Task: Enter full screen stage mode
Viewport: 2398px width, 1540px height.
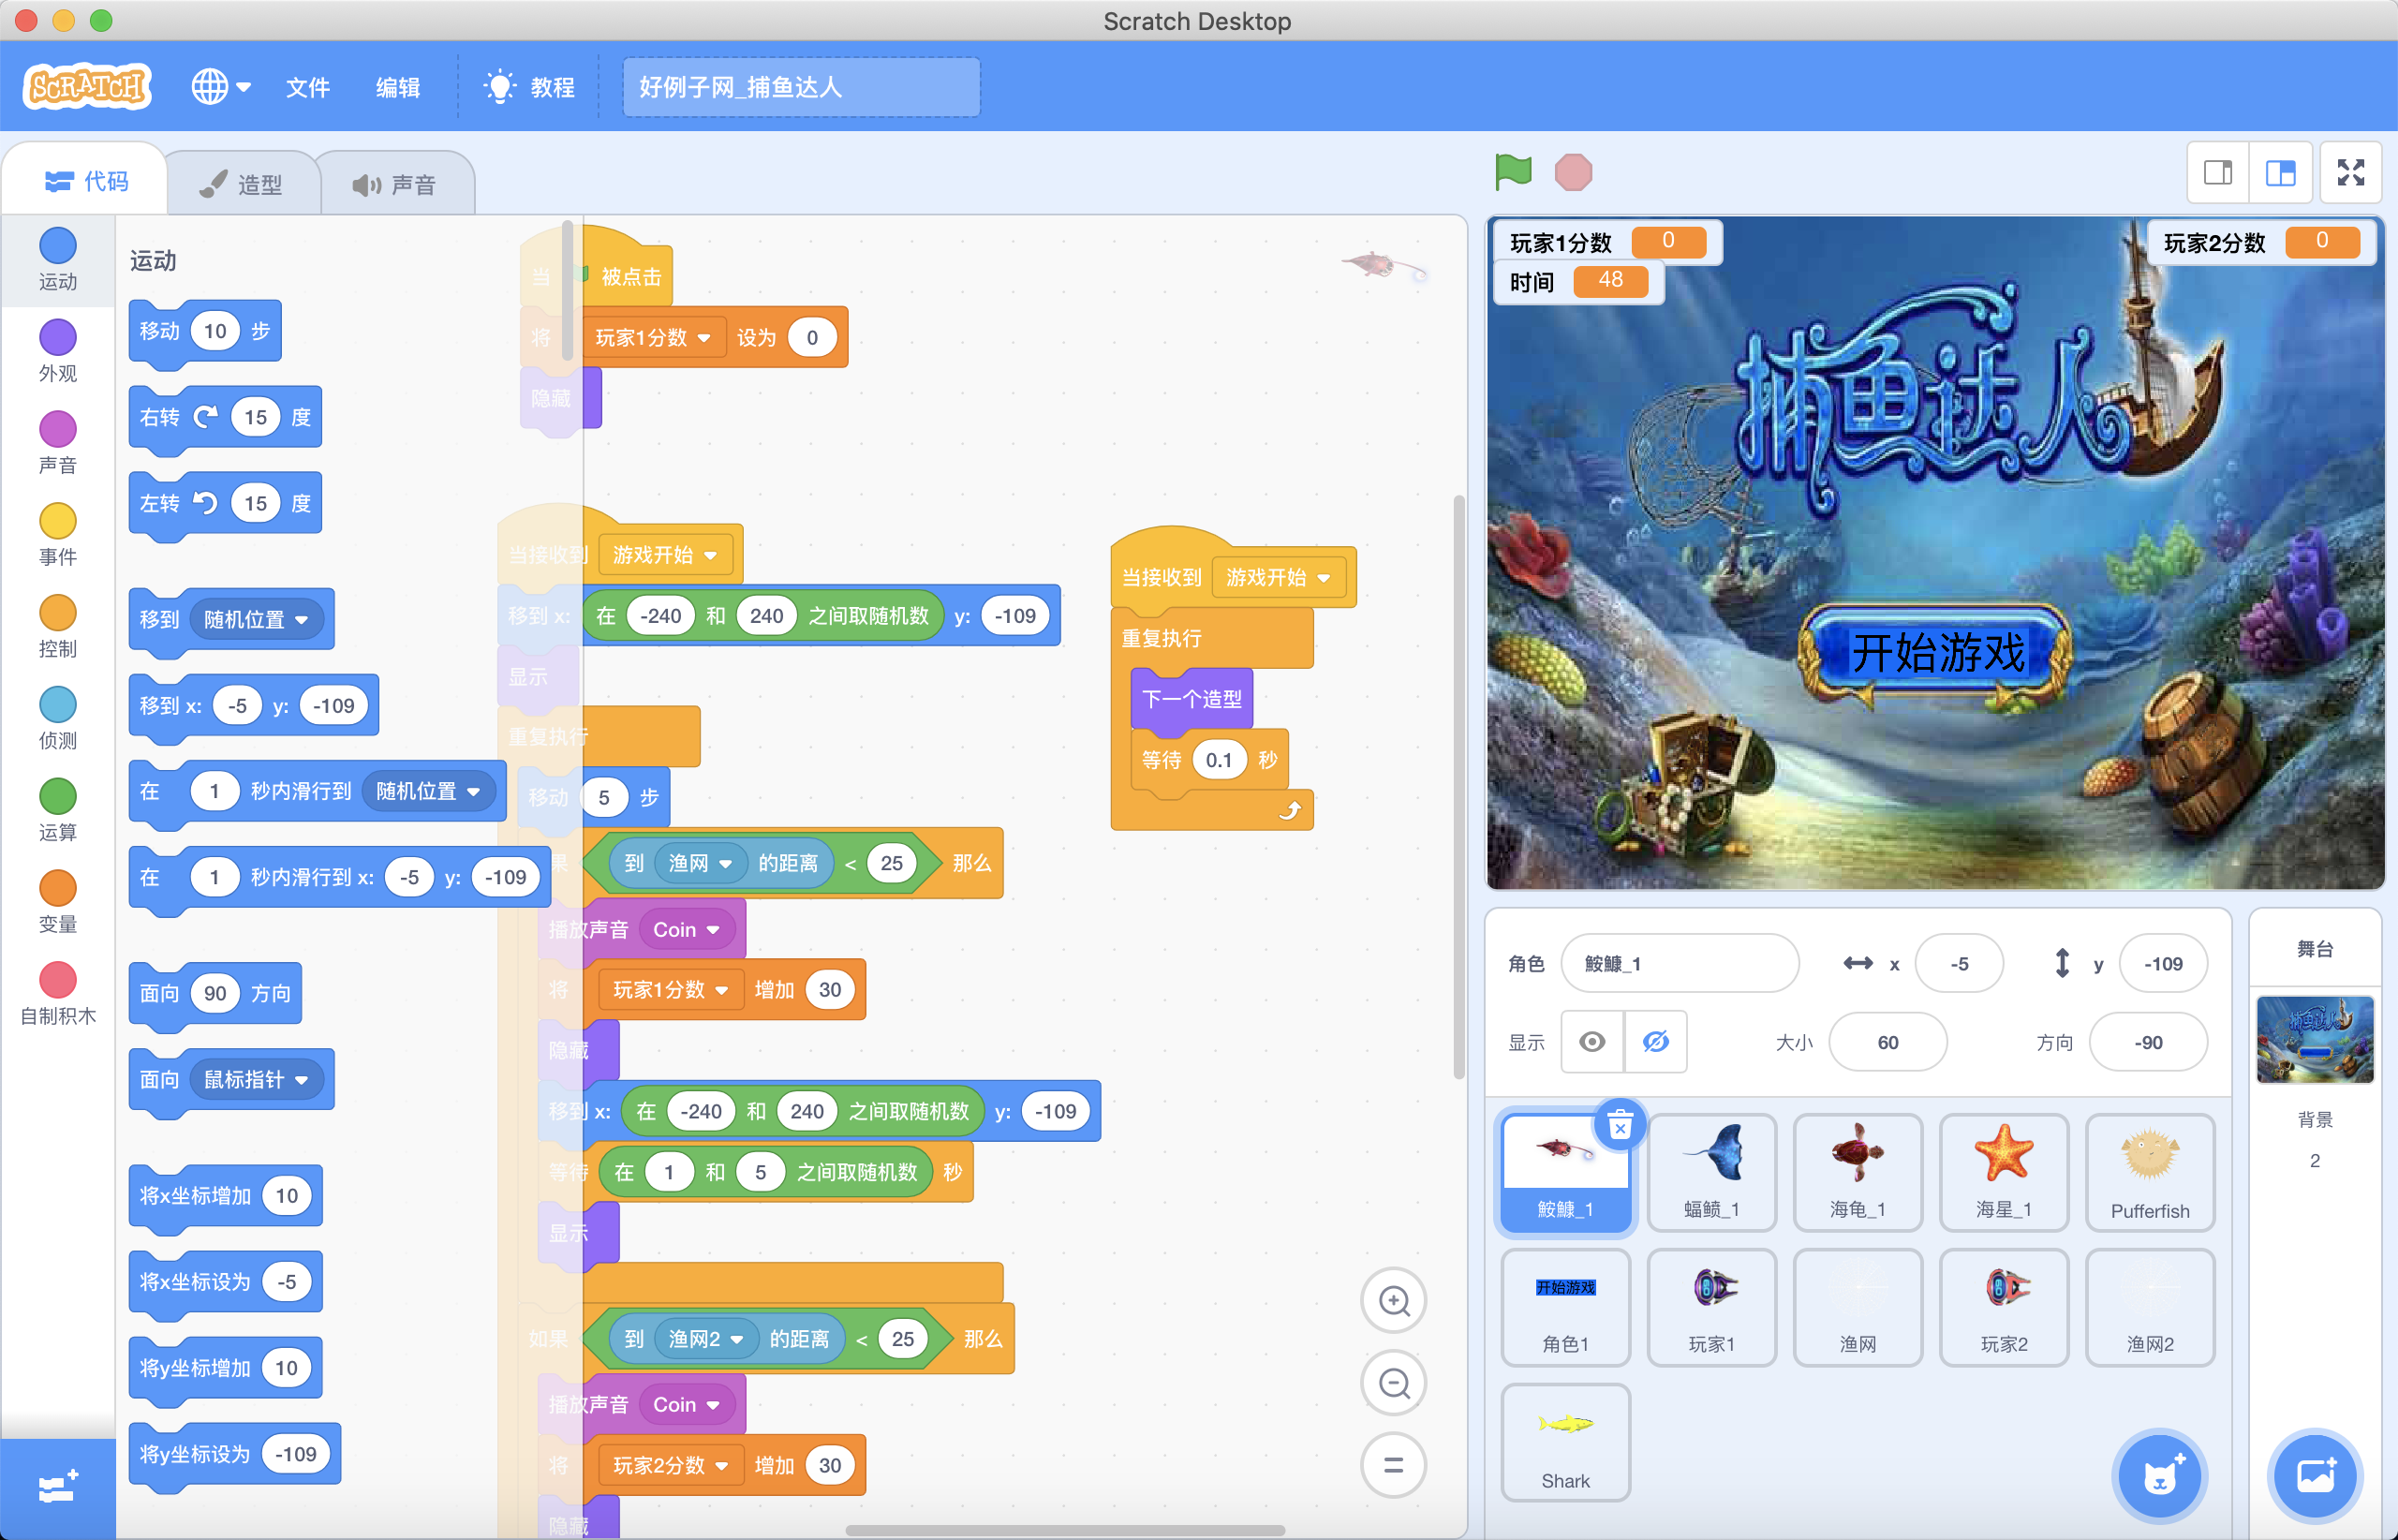Action: coord(2351,173)
